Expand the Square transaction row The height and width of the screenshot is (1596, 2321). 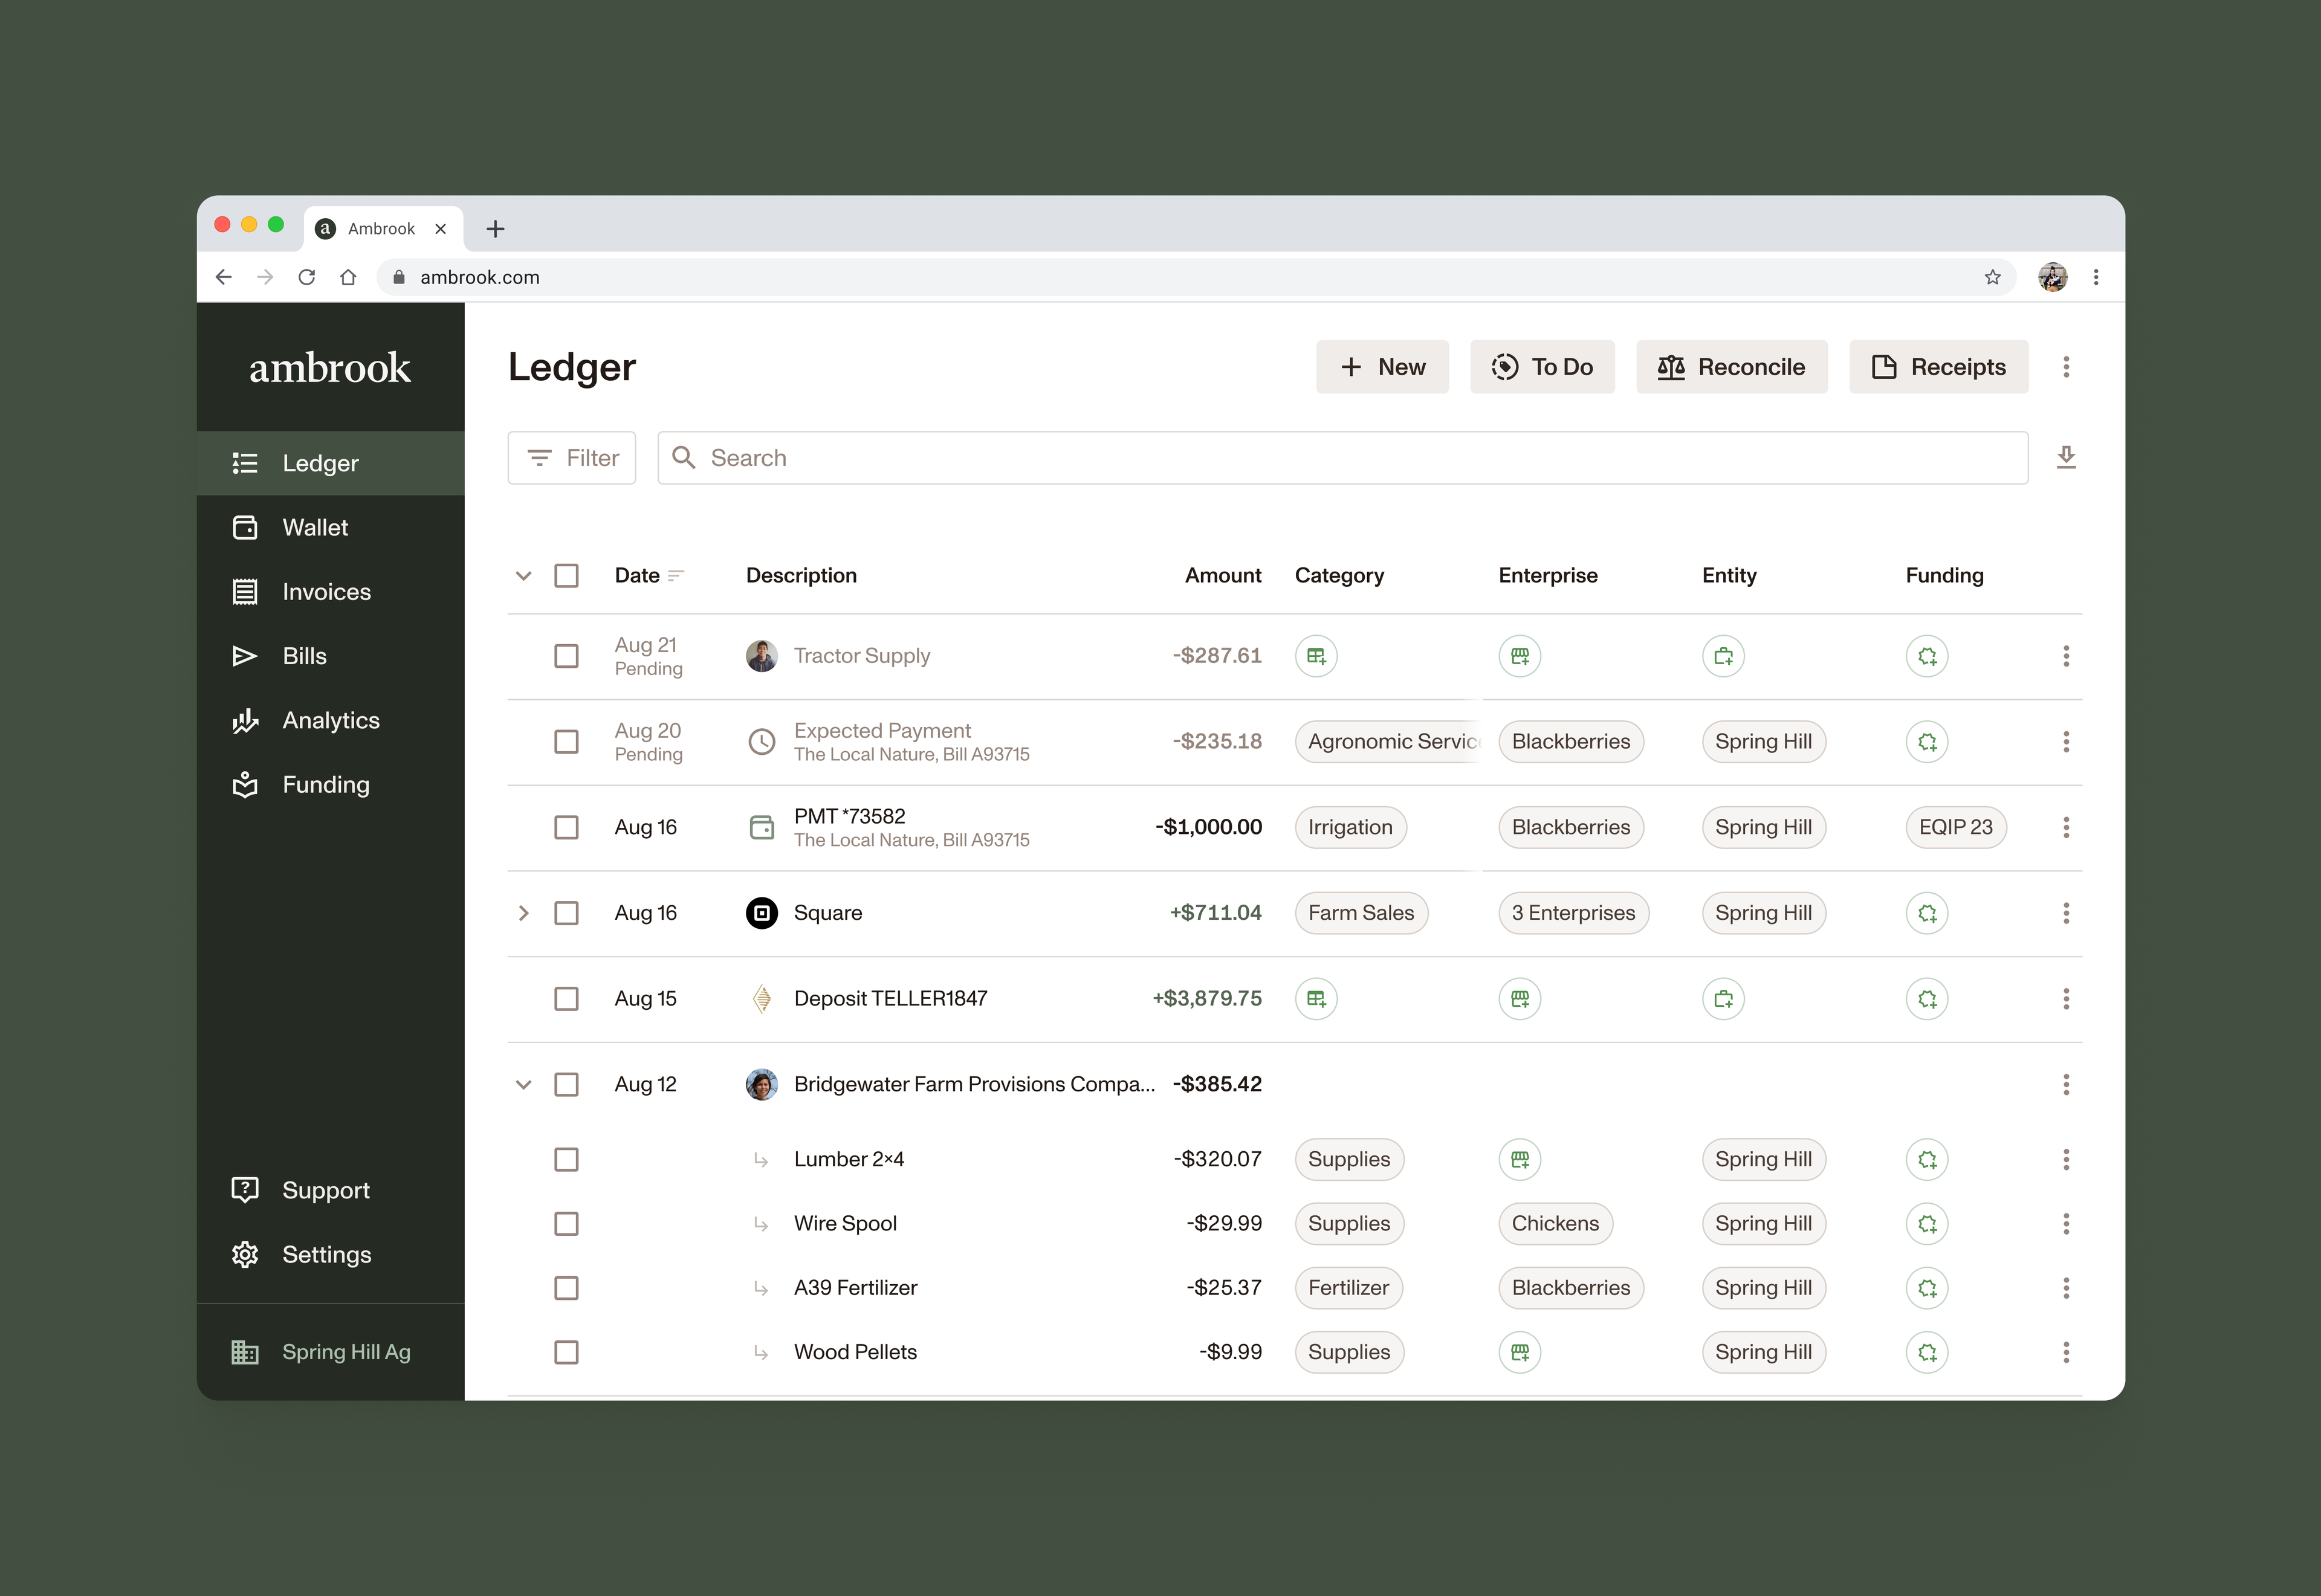pyautogui.click(x=523, y=913)
